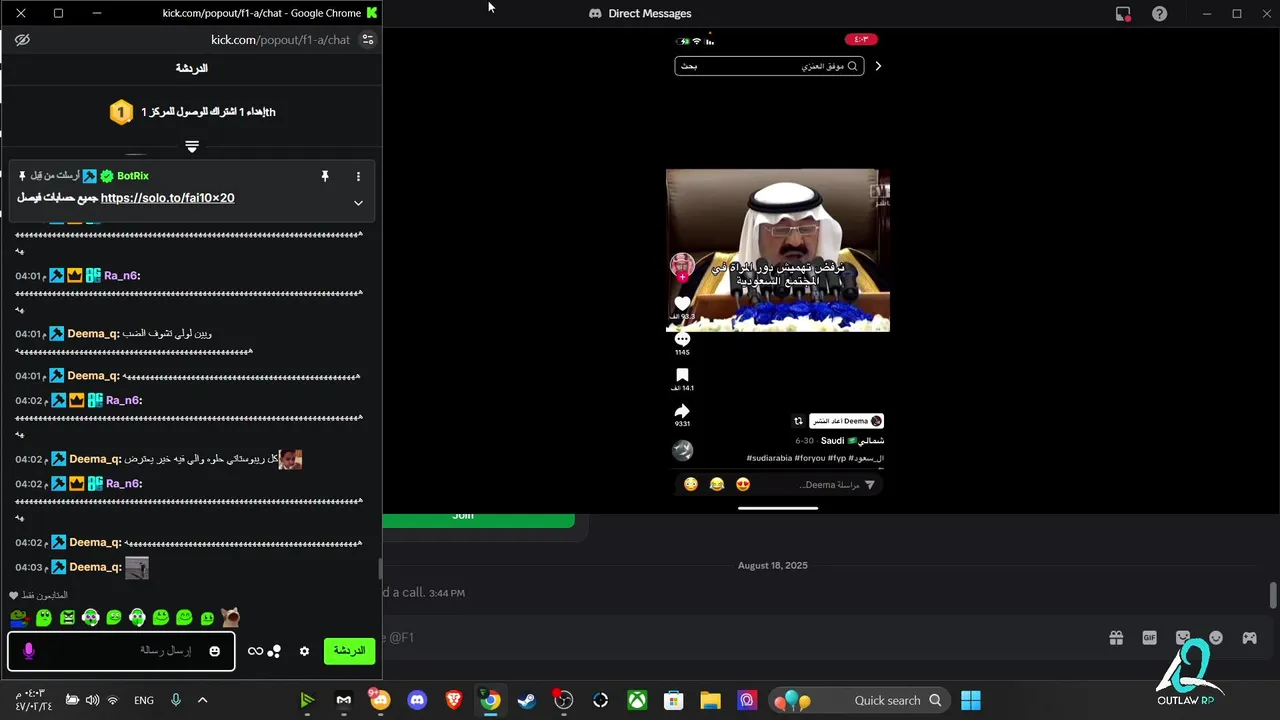This screenshot has width=1280, height=720.
Task: Select the angry green square emote
Action: pos(67,618)
